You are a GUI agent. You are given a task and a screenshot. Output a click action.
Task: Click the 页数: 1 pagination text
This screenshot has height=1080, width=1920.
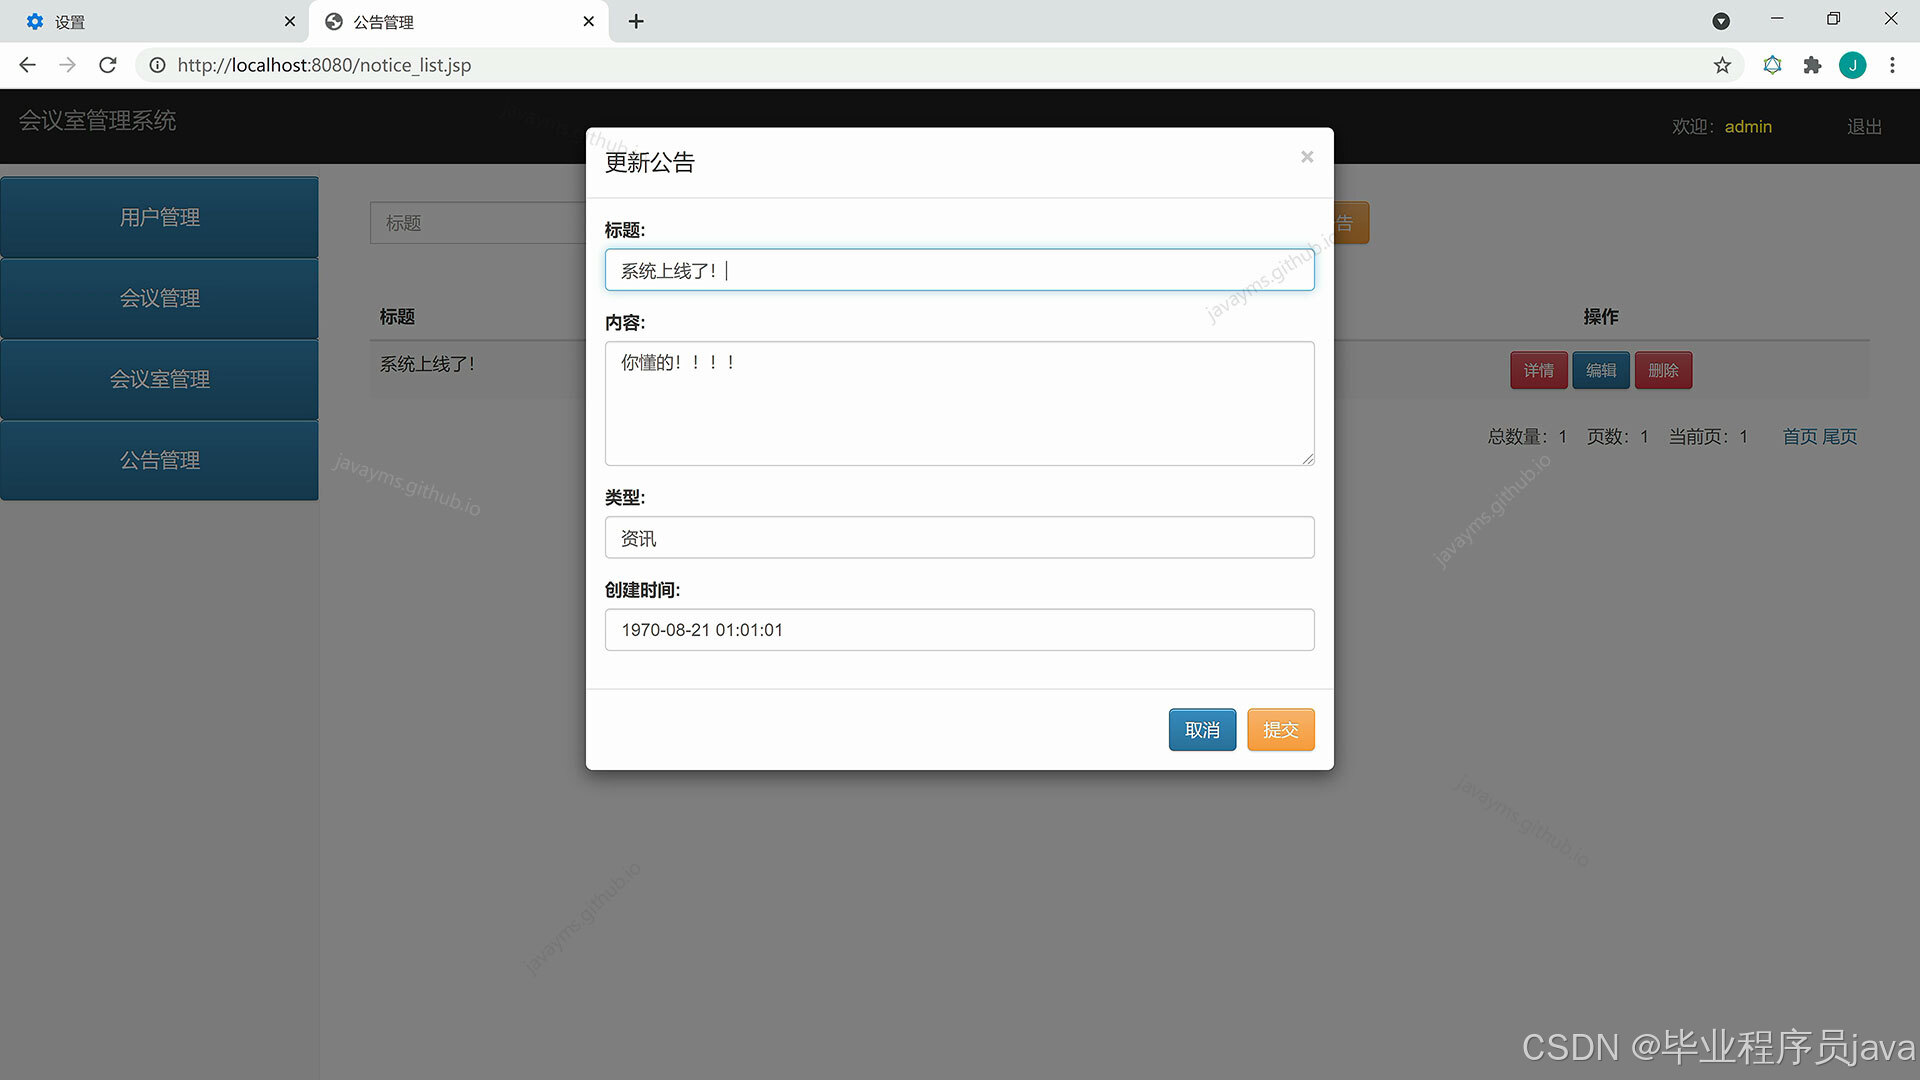(1617, 437)
